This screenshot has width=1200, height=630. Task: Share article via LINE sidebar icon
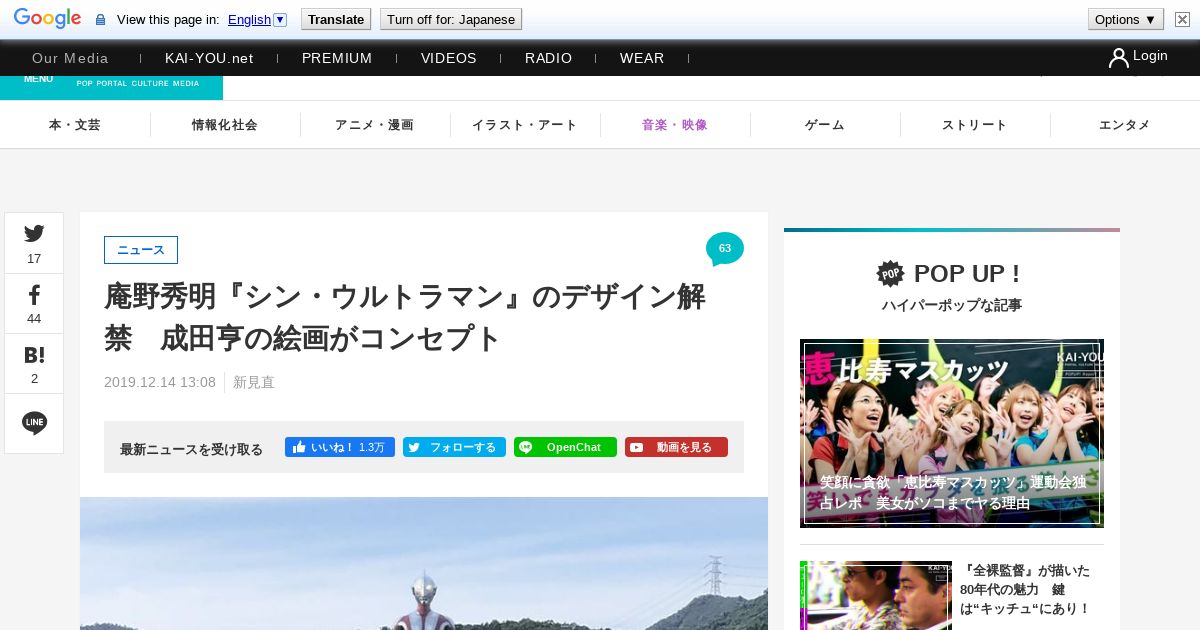[x=34, y=423]
